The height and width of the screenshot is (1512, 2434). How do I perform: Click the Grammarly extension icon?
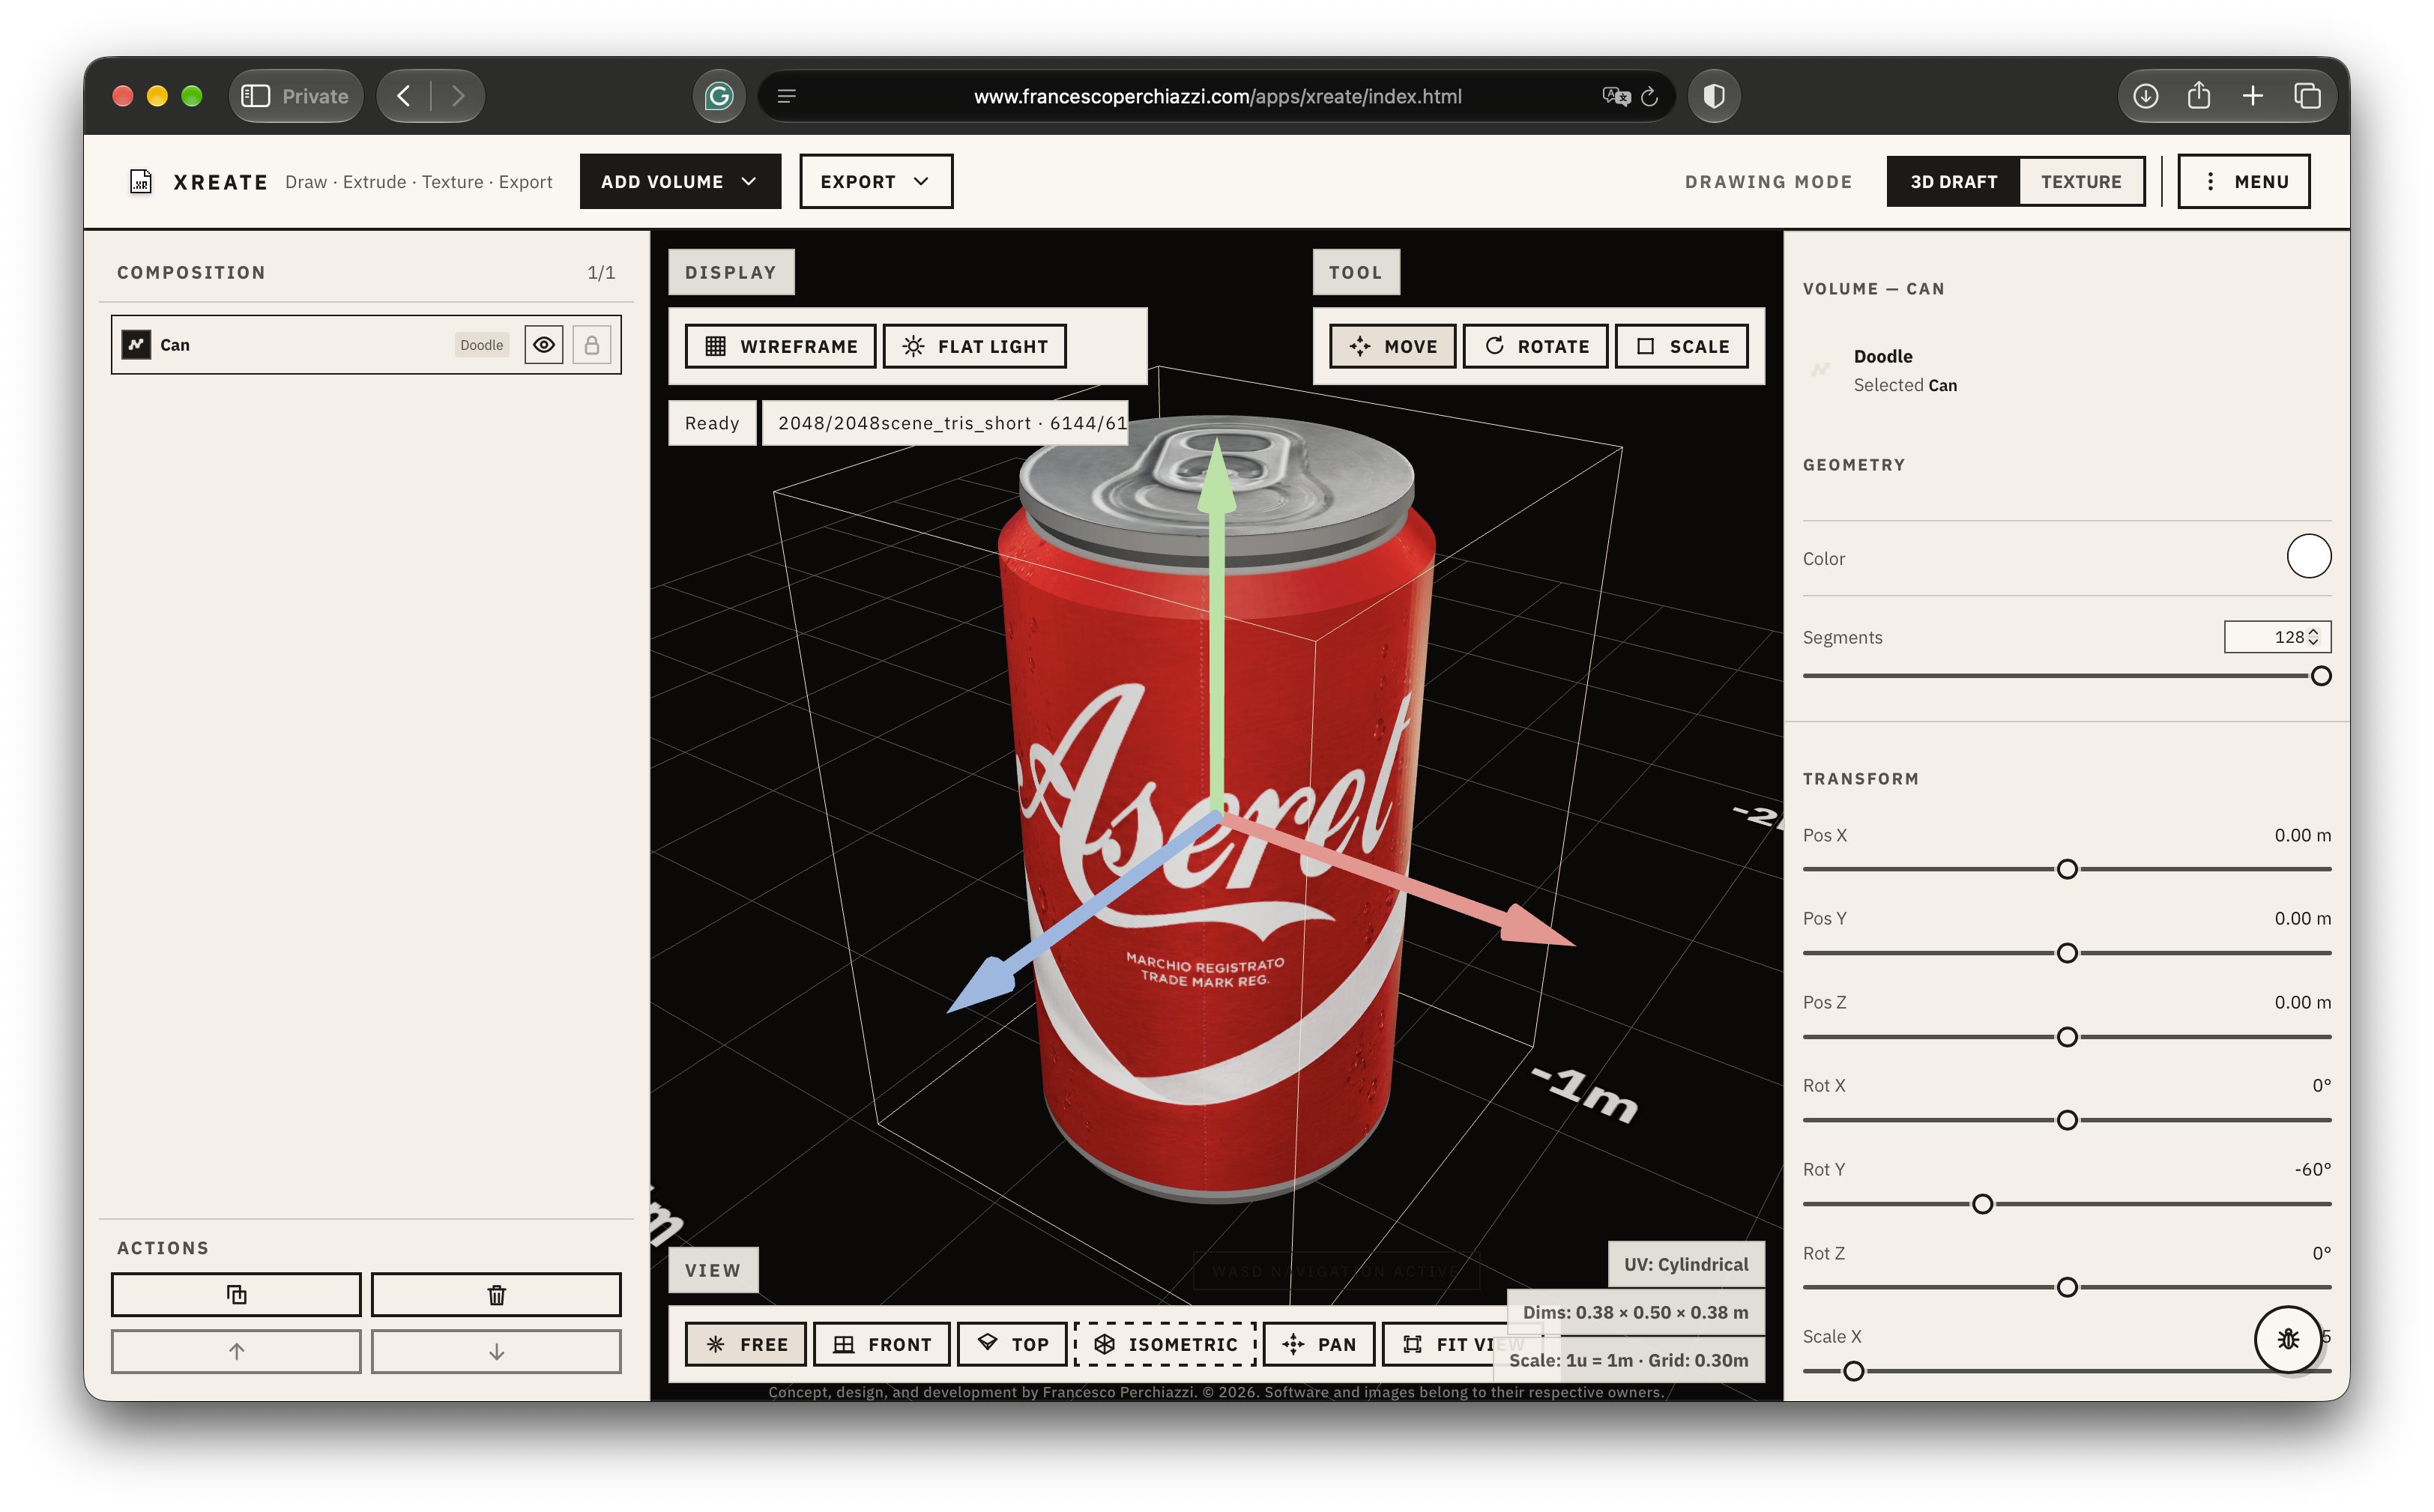[x=718, y=96]
